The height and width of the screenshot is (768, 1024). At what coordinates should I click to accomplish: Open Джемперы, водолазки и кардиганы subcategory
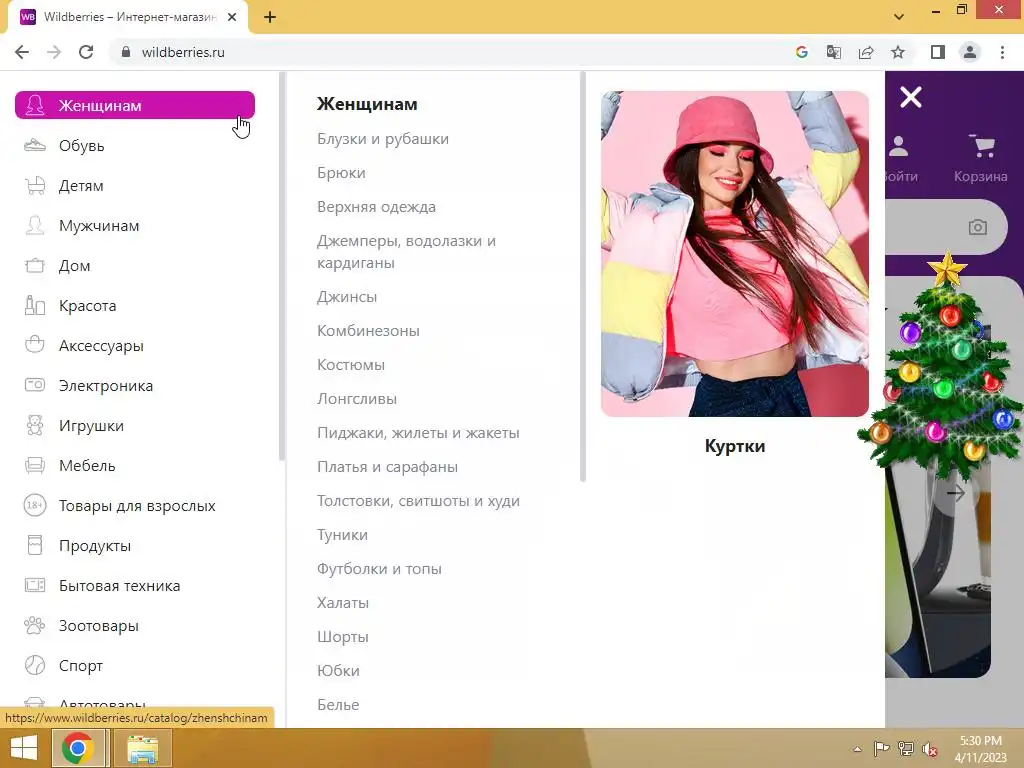(x=406, y=251)
